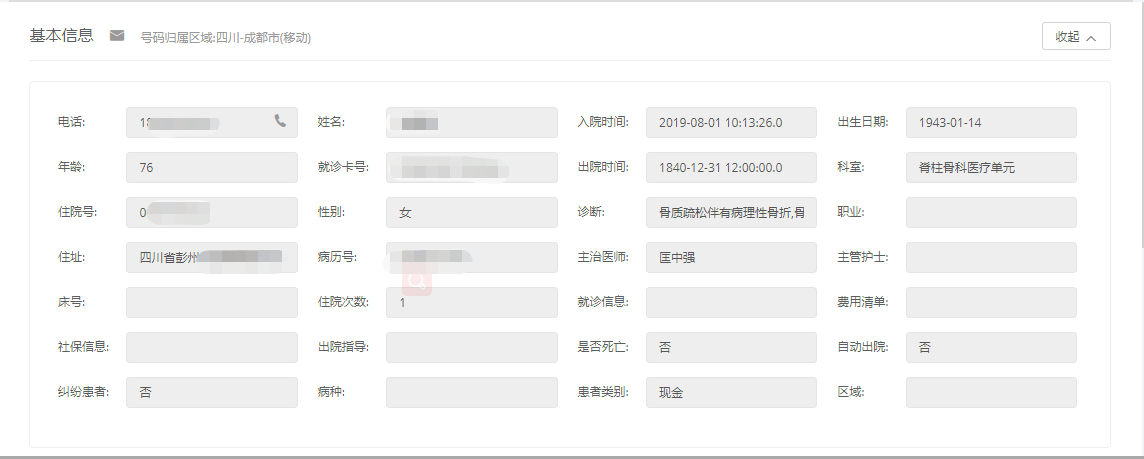Click the 纠纷患者 field showing 否
The width and height of the screenshot is (1144, 459).
pos(212,393)
